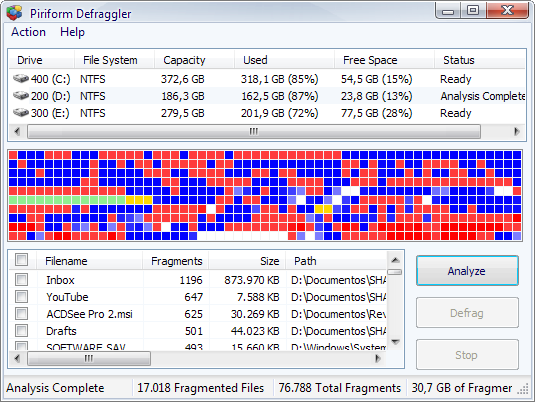The width and height of the screenshot is (535, 402).
Task: Open the Help menu
Action: click(x=72, y=32)
